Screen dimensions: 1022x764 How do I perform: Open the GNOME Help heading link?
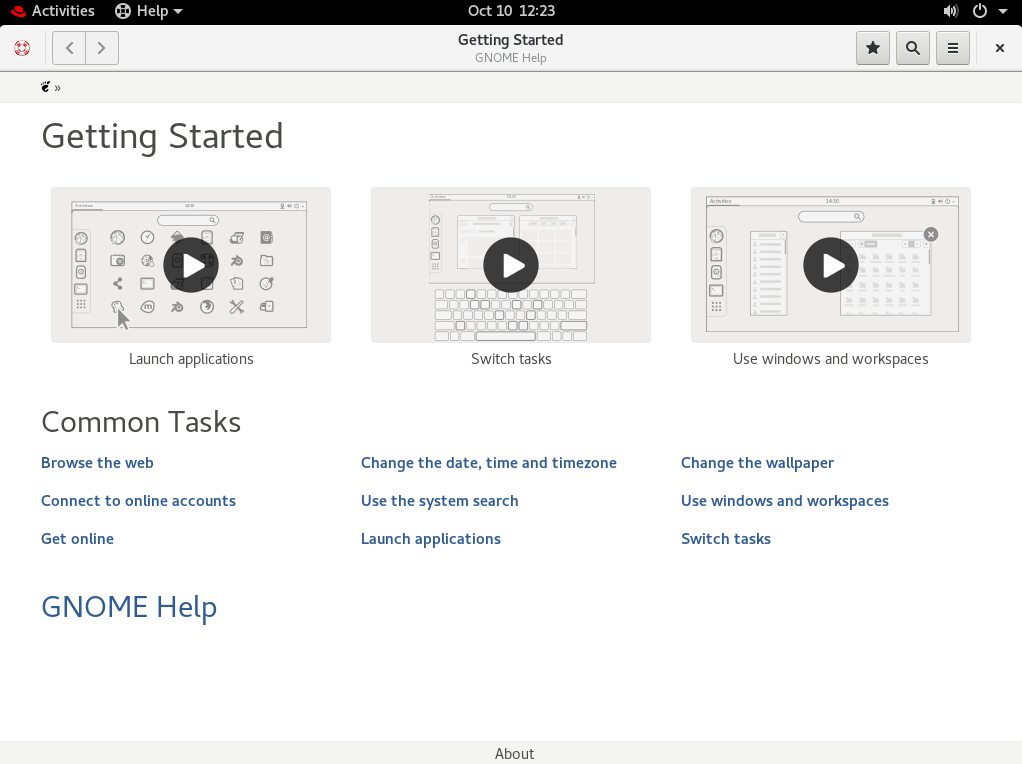129,607
